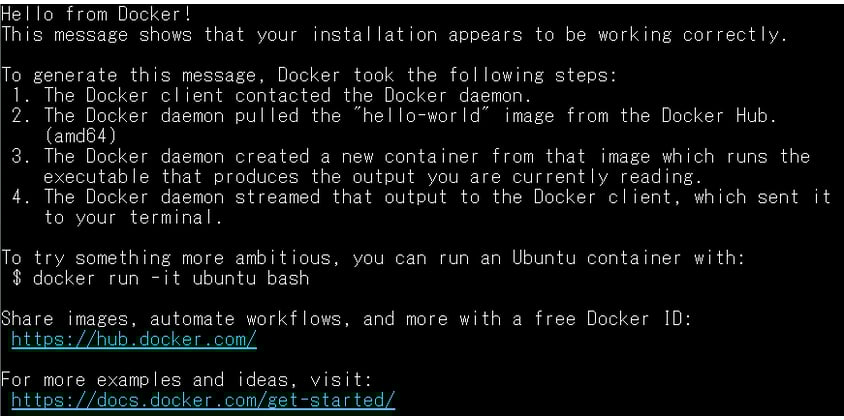The width and height of the screenshot is (844, 420).
Task: Click step 3 about creating a new container
Action: [x=420, y=156]
